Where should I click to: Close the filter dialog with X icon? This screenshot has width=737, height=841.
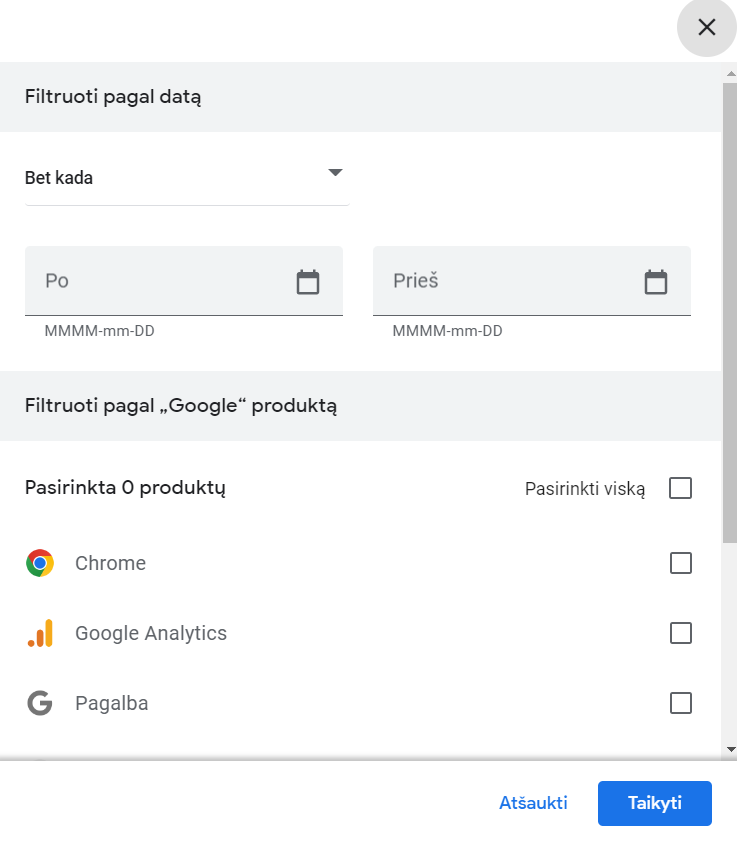[706, 27]
